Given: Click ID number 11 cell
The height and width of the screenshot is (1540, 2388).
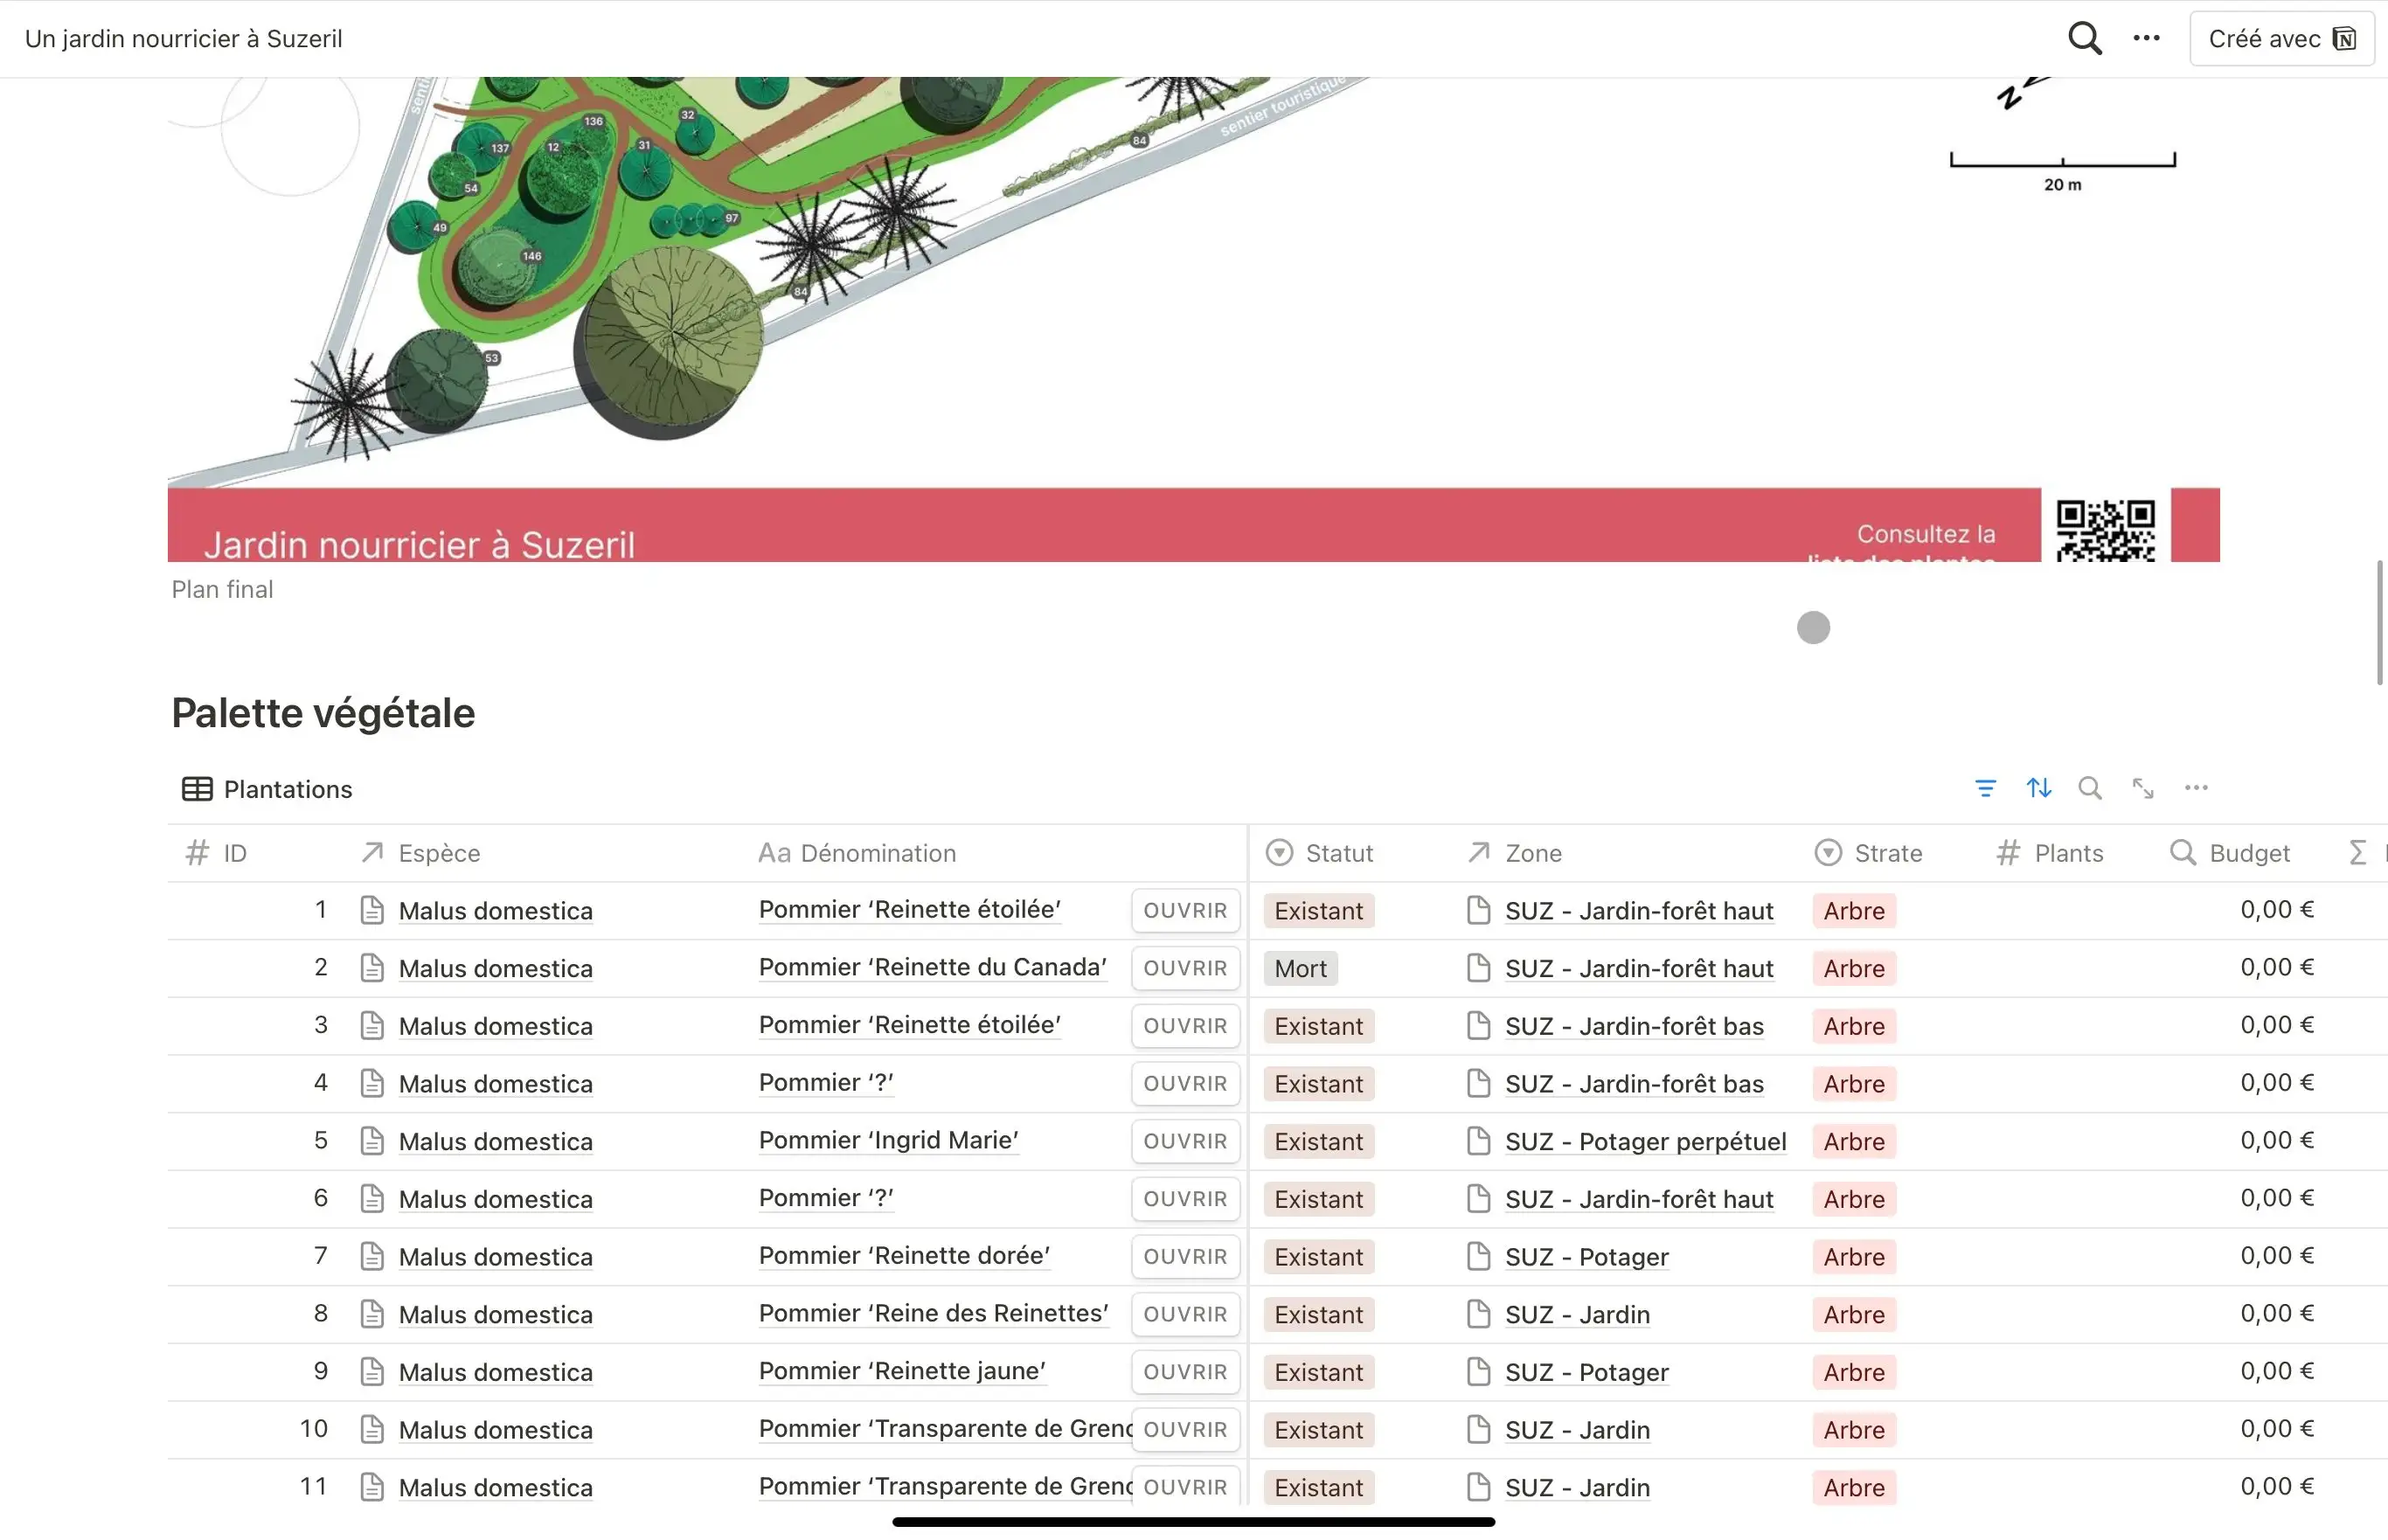Looking at the screenshot, I should 313,1486.
